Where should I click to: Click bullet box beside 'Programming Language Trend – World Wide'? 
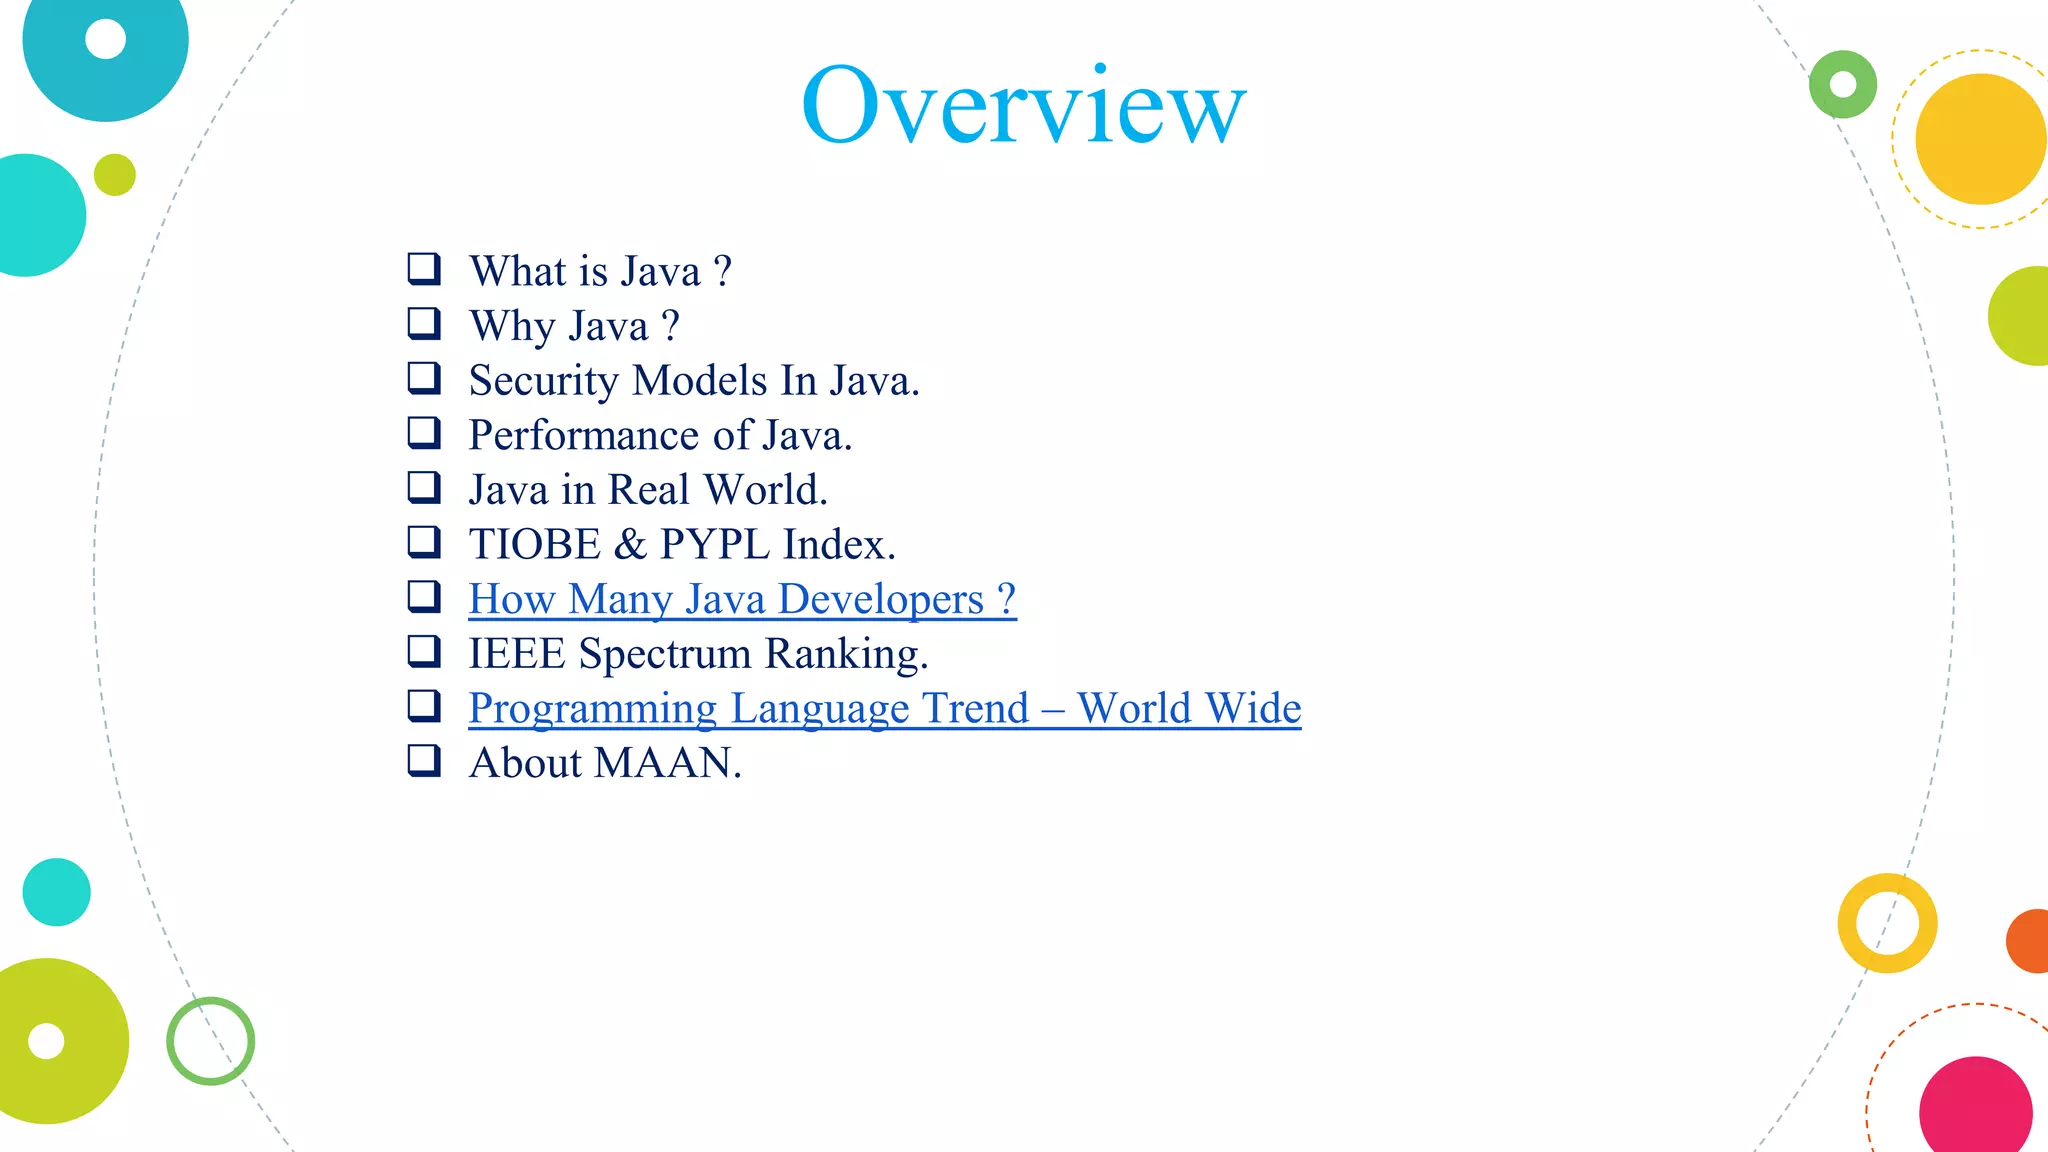click(x=424, y=705)
